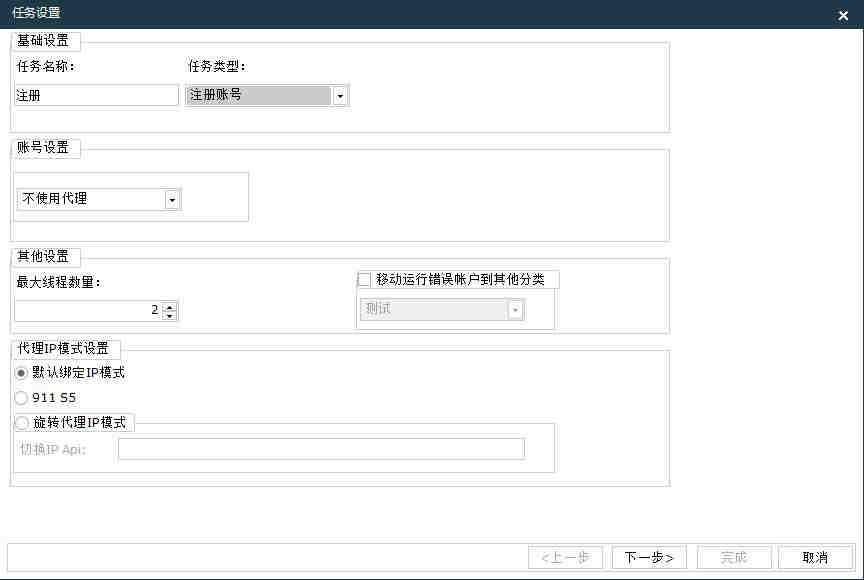Click the 切换IP Api input field

[321, 449]
